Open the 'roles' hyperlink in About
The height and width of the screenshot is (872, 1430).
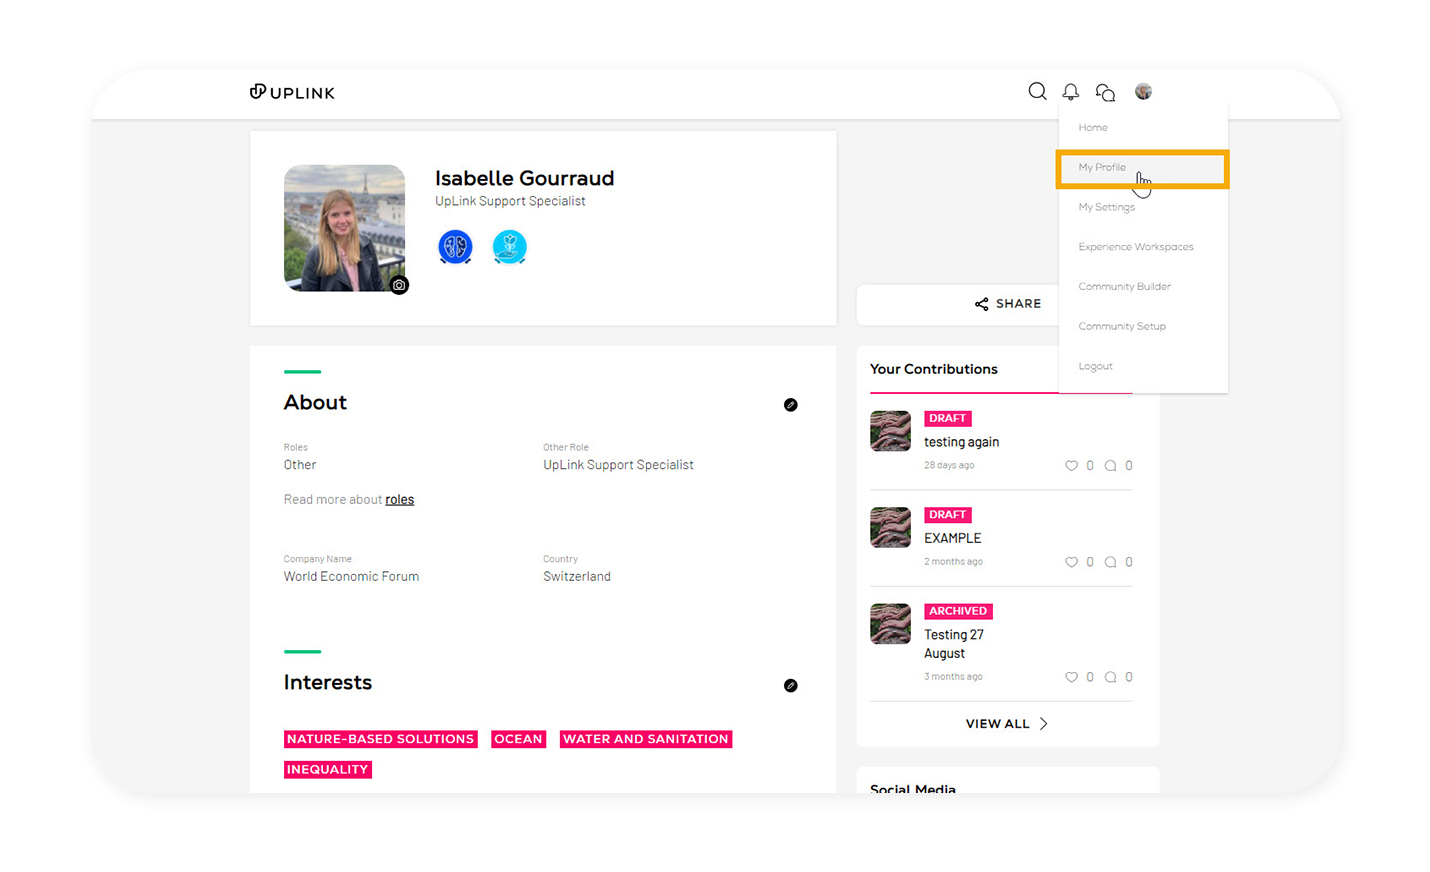tap(399, 499)
